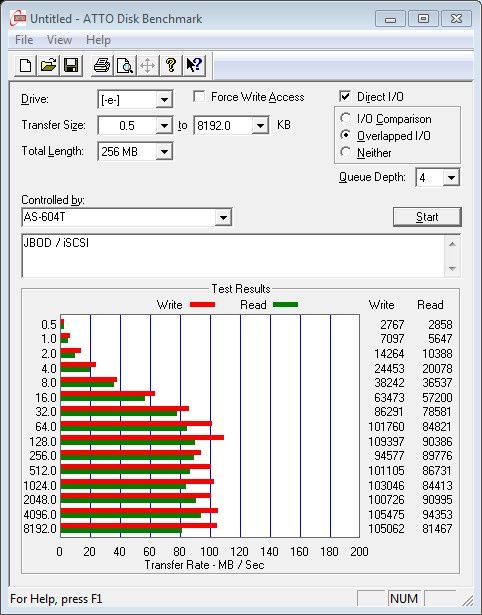
Task: Save results using the floppy disk icon
Action: [71, 65]
